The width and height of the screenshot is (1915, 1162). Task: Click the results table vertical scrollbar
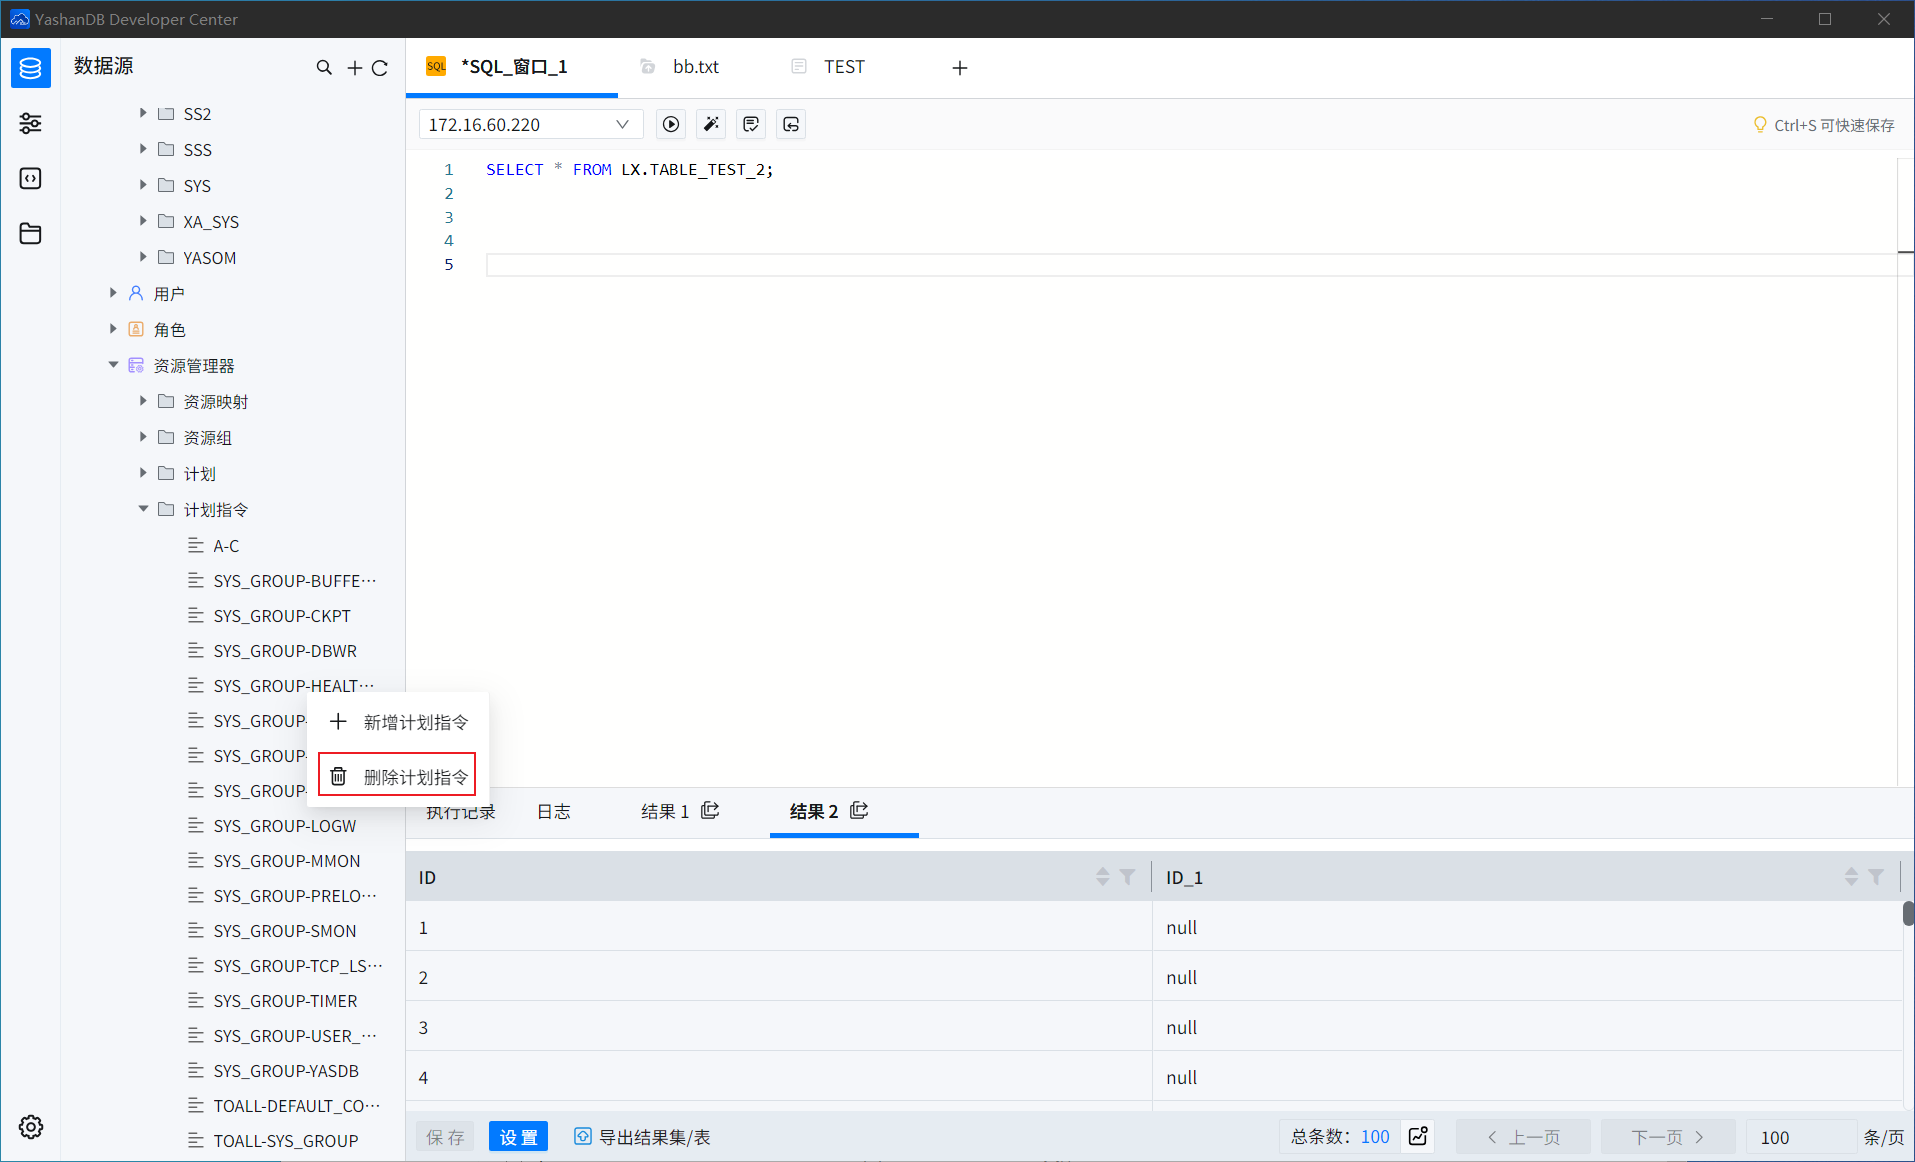point(1908,913)
